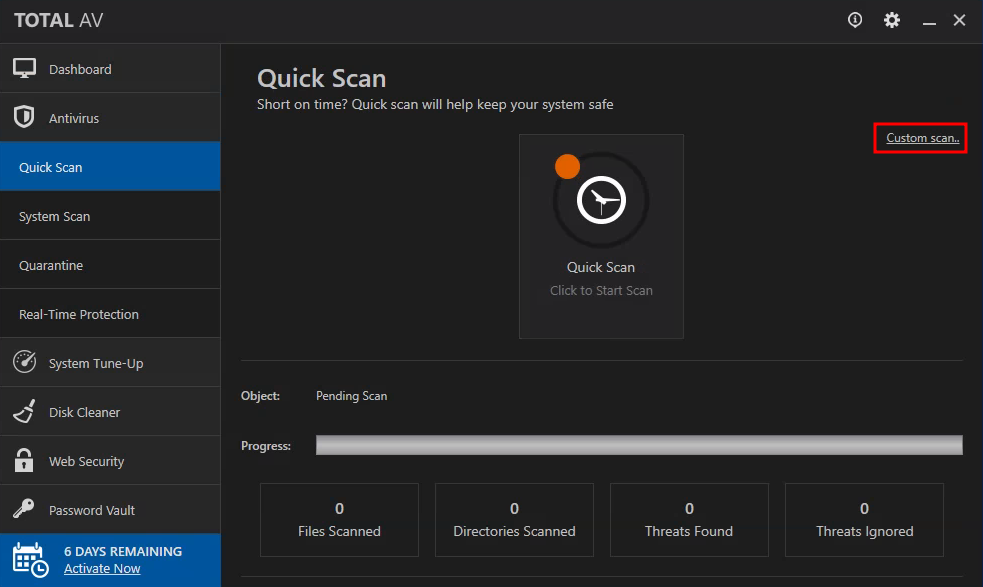Select Quick Scan in the sidebar
983x587 pixels.
[x=110, y=167]
